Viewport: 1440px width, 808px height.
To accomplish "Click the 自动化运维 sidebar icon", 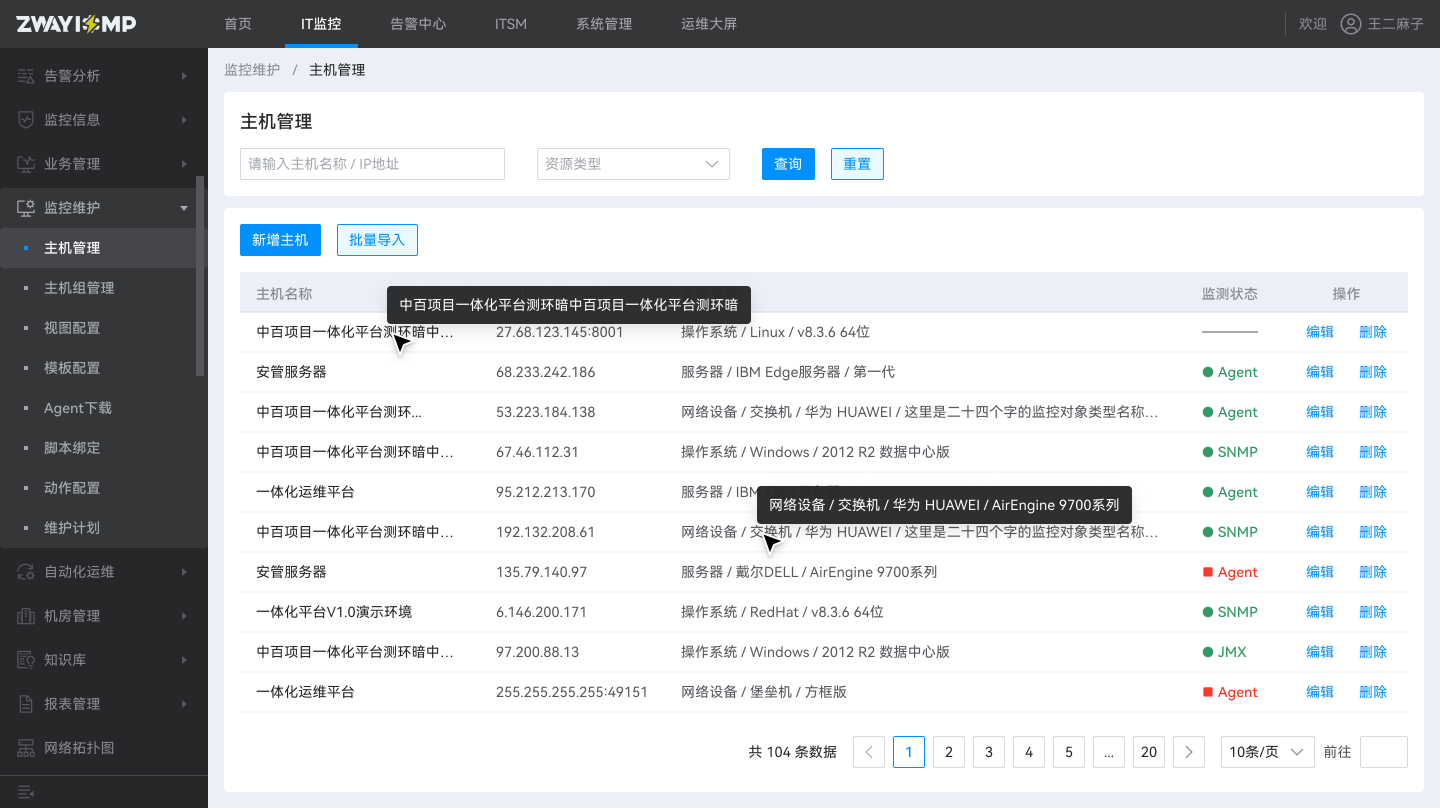I will (26, 571).
